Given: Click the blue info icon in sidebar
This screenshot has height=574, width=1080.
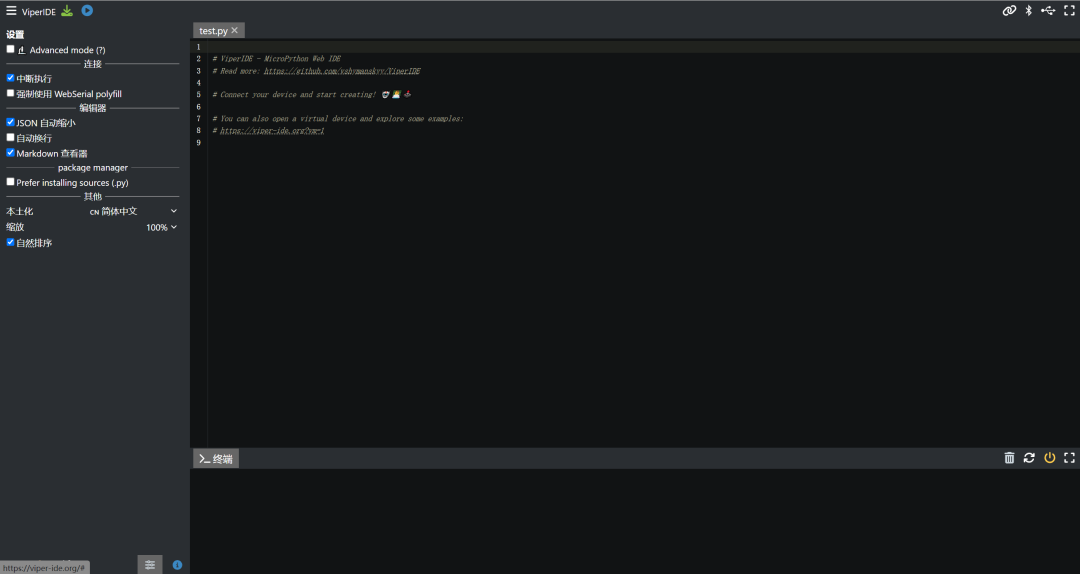Looking at the screenshot, I should tap(177, 565).
